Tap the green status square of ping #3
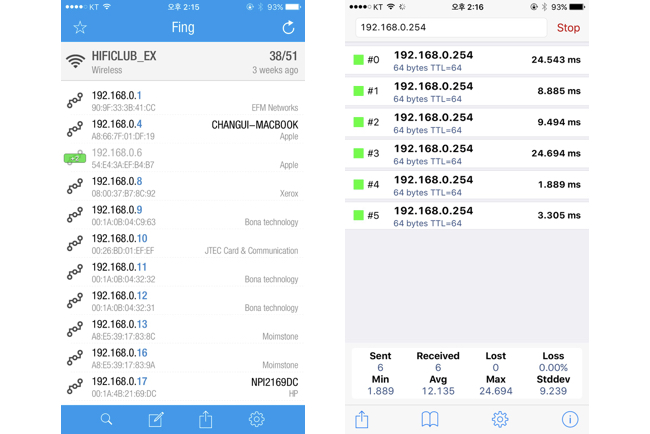650x434 pixels. 359,153
